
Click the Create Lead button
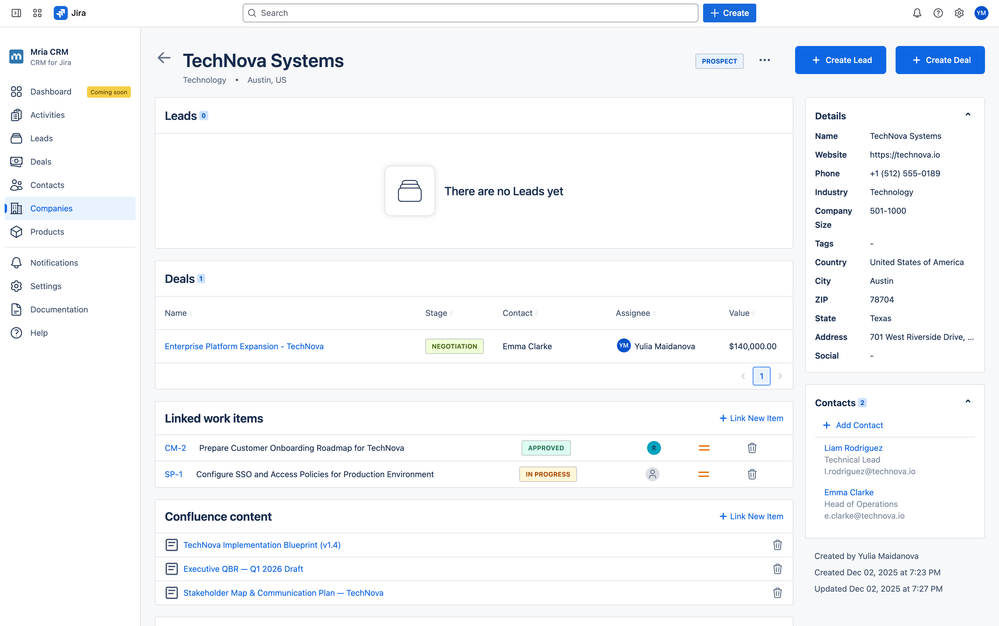(840, 60)
